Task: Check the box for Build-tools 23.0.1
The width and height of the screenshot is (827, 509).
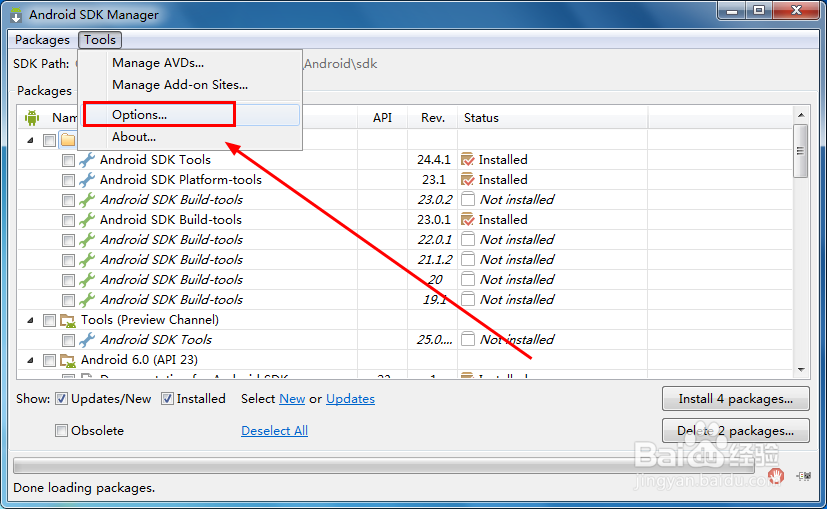Action: click(x=68, y=220)
